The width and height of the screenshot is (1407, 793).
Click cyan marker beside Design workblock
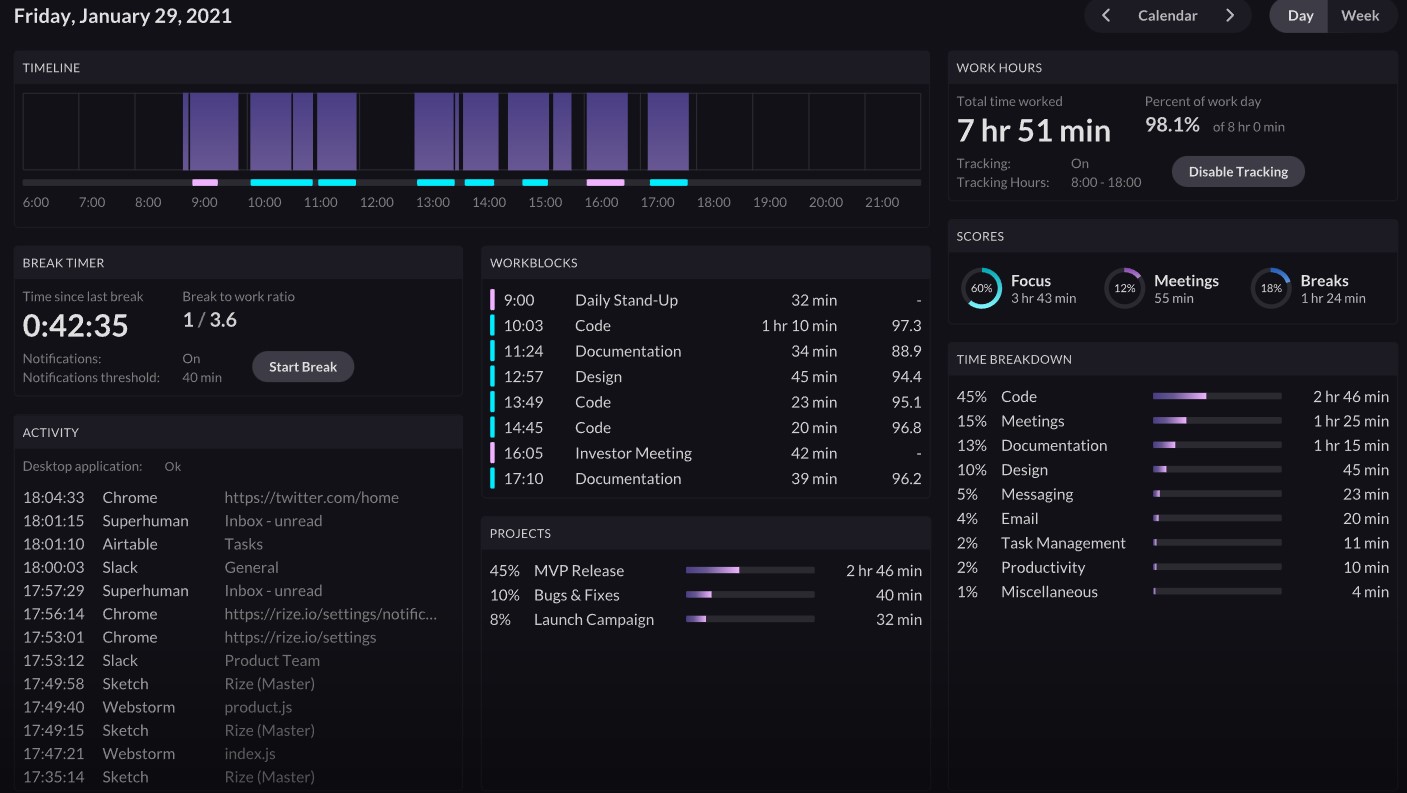click(x=492, y=377)
